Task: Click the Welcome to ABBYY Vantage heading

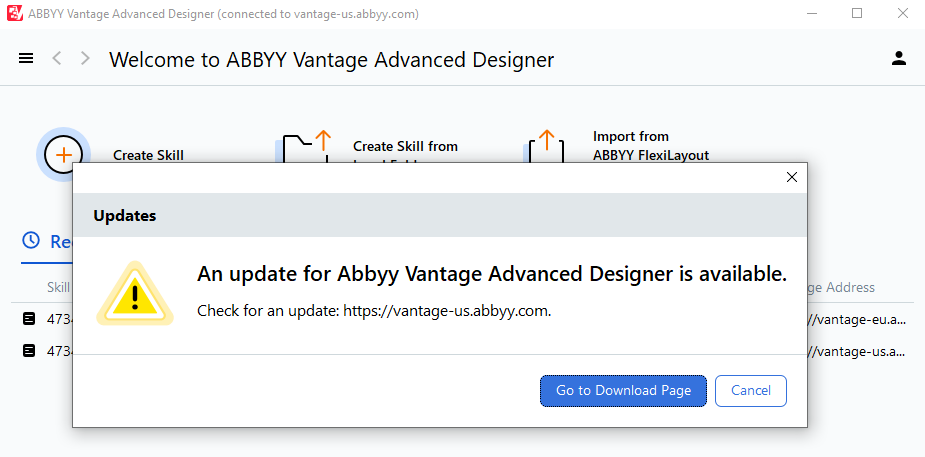Action: tap(332, 60)
